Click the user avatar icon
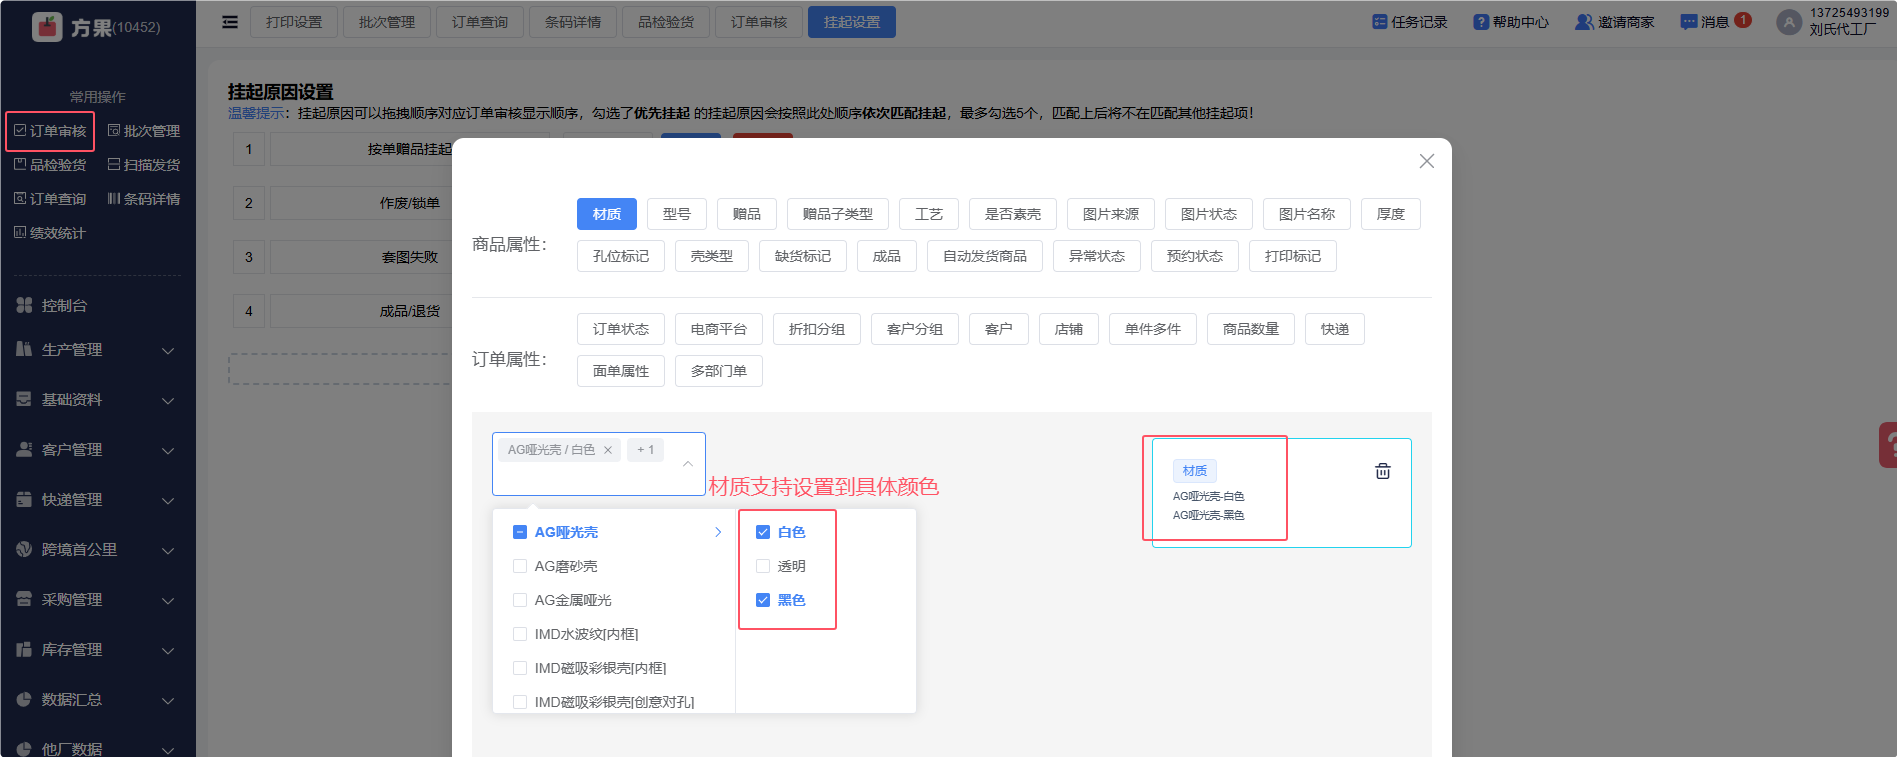1897x757 pixels. point(1788,22)
